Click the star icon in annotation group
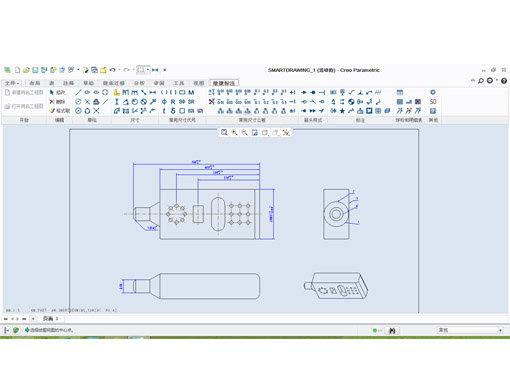Screen dimensions: 510x390 coord(342,111)
